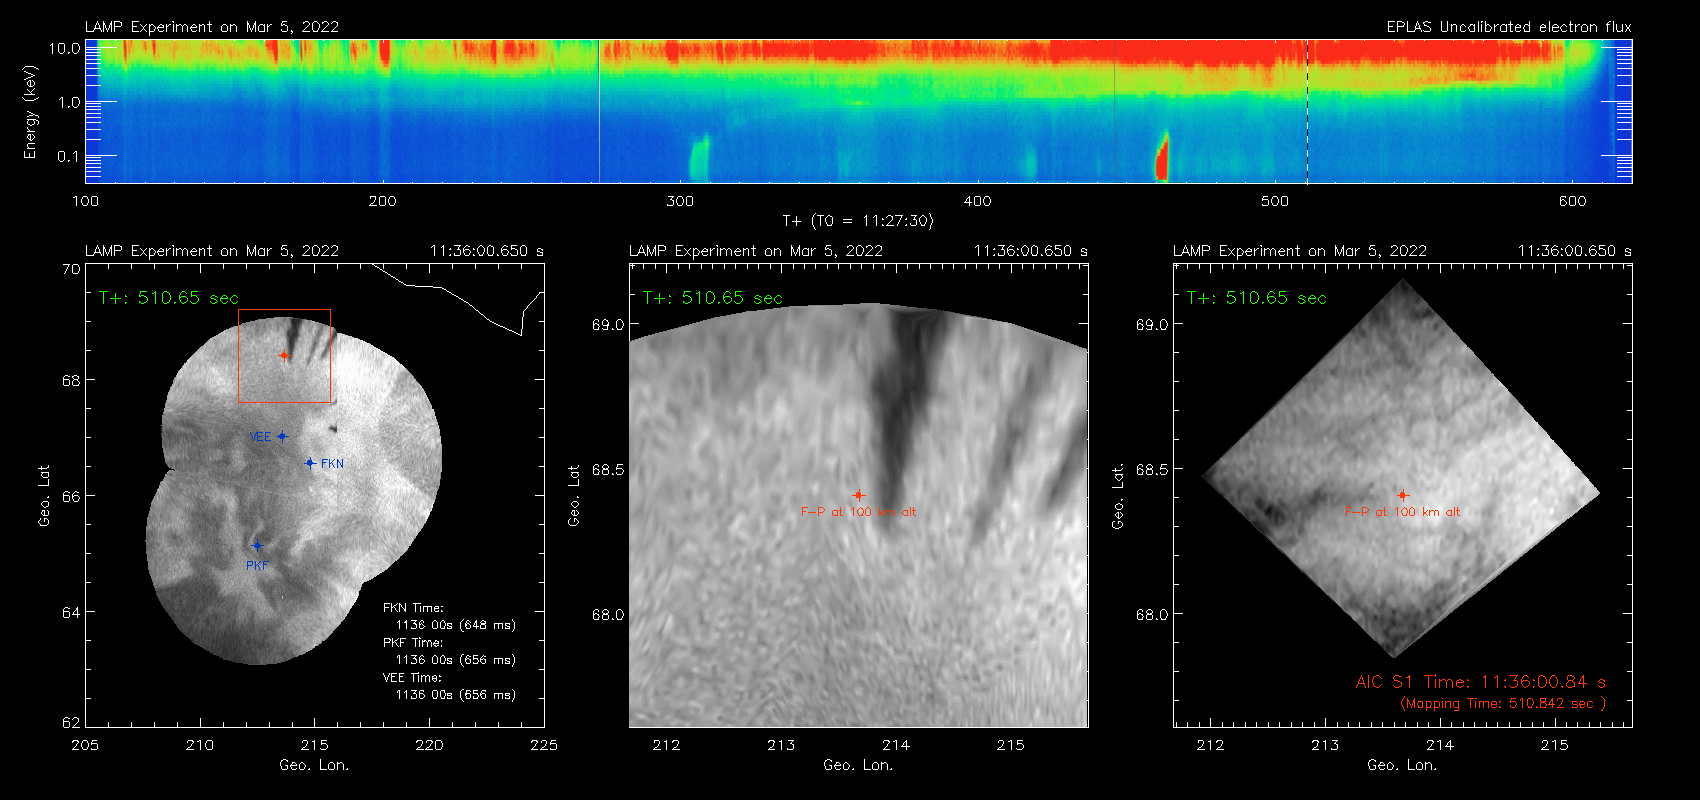1700x800 pixels.
Task: Click the red zoom box on all-sky map
Action: pyautogui.click(x=284, y=356)
